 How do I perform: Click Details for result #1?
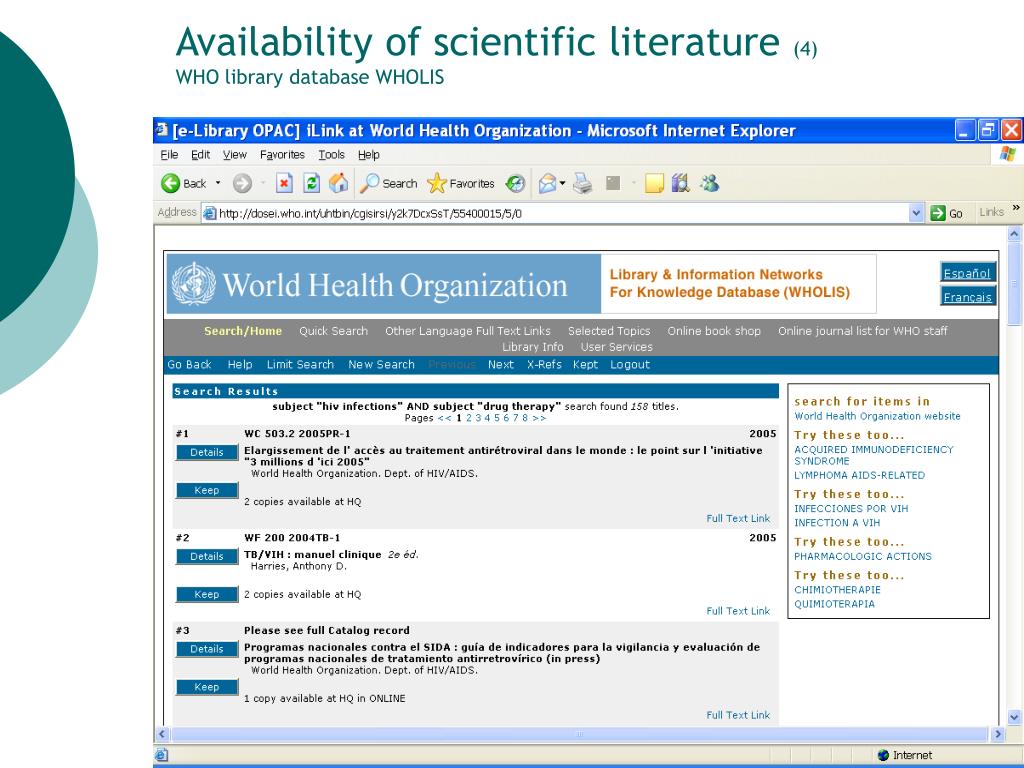pos(207,452)
